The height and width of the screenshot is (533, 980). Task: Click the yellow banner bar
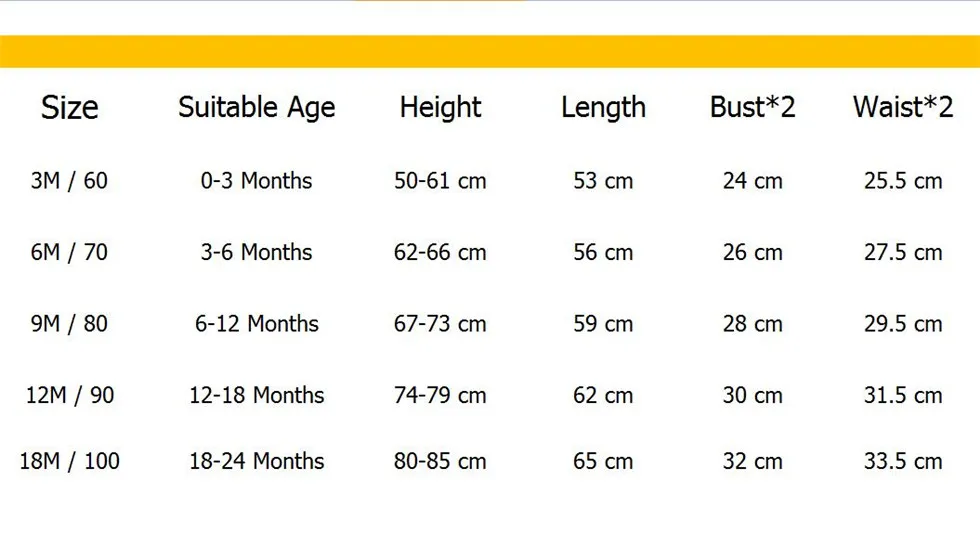[490, 51]
